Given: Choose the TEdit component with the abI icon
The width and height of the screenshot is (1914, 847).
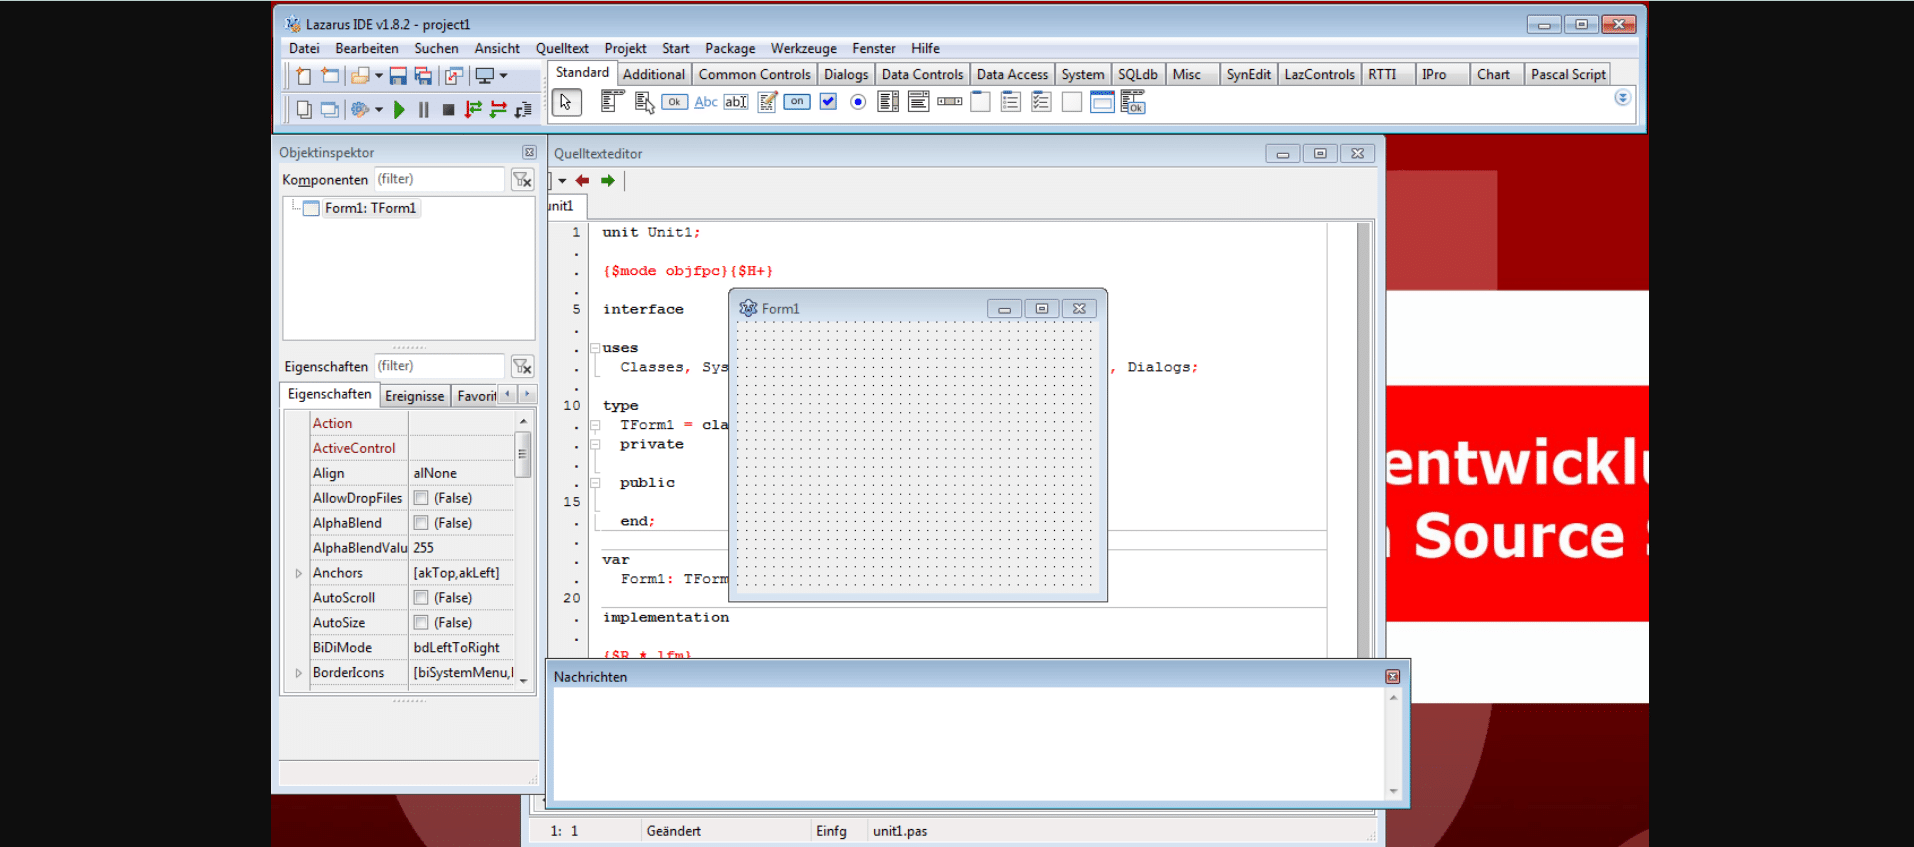Looking at the screenshot, I should click(736, 102).
